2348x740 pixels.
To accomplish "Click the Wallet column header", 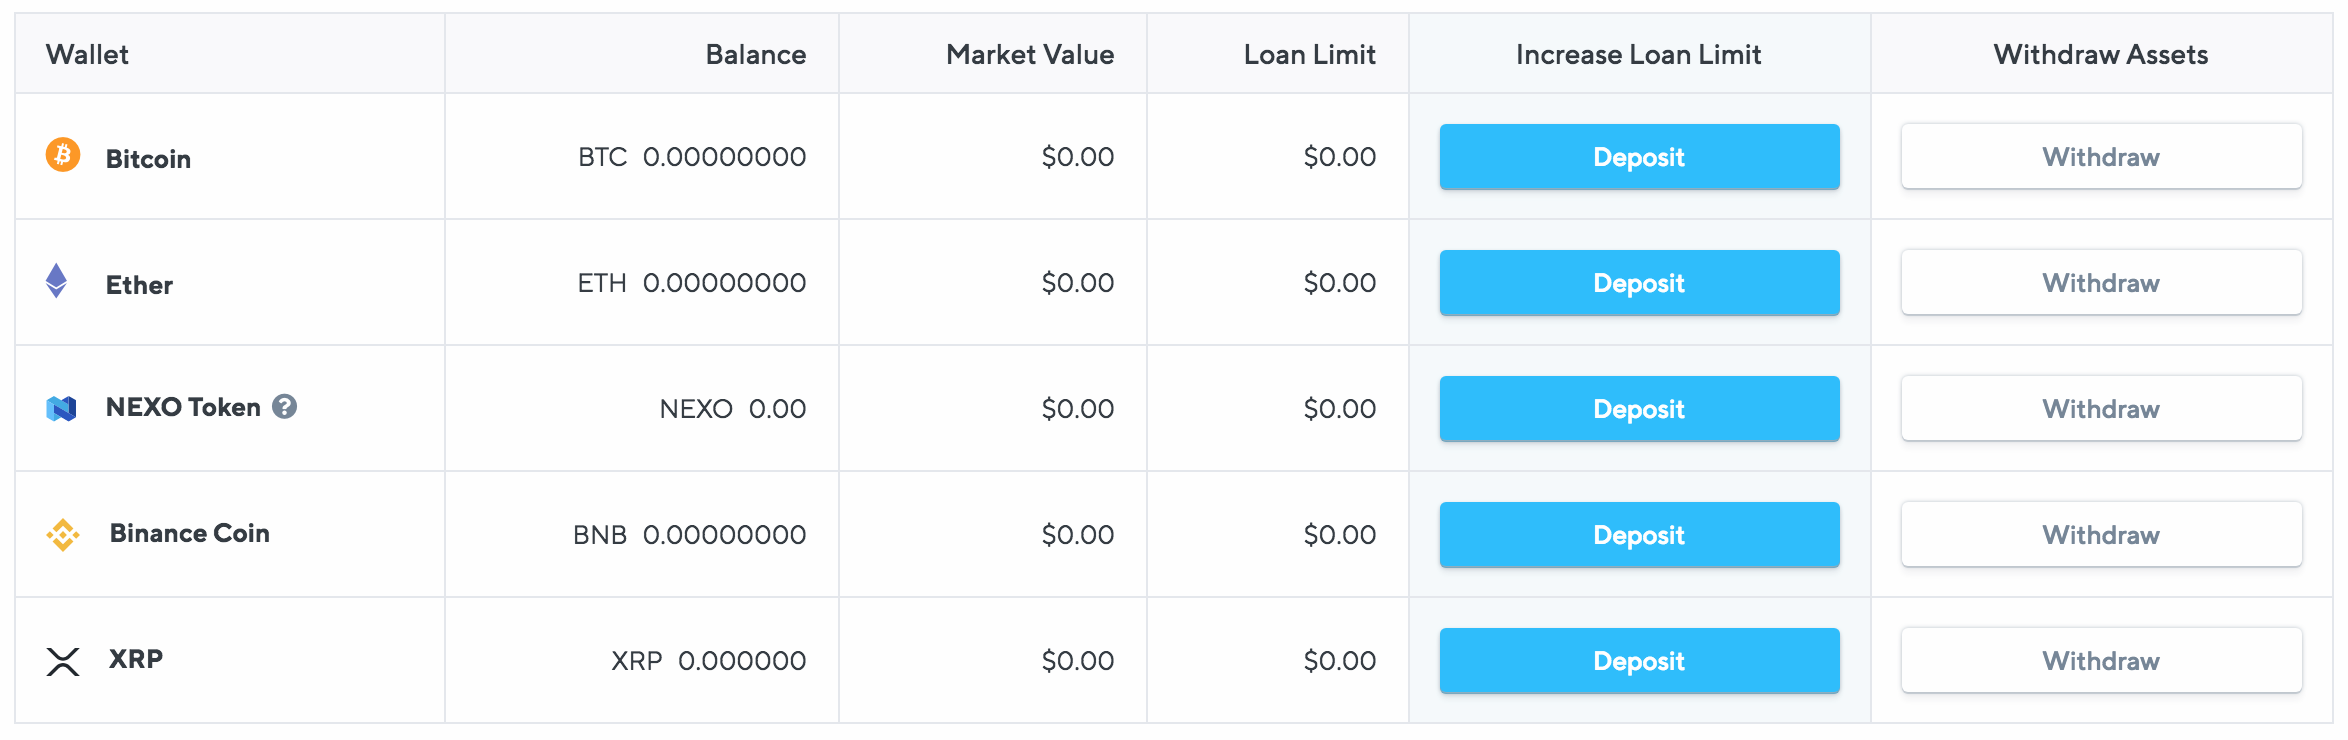I will (x=87, y=54).
